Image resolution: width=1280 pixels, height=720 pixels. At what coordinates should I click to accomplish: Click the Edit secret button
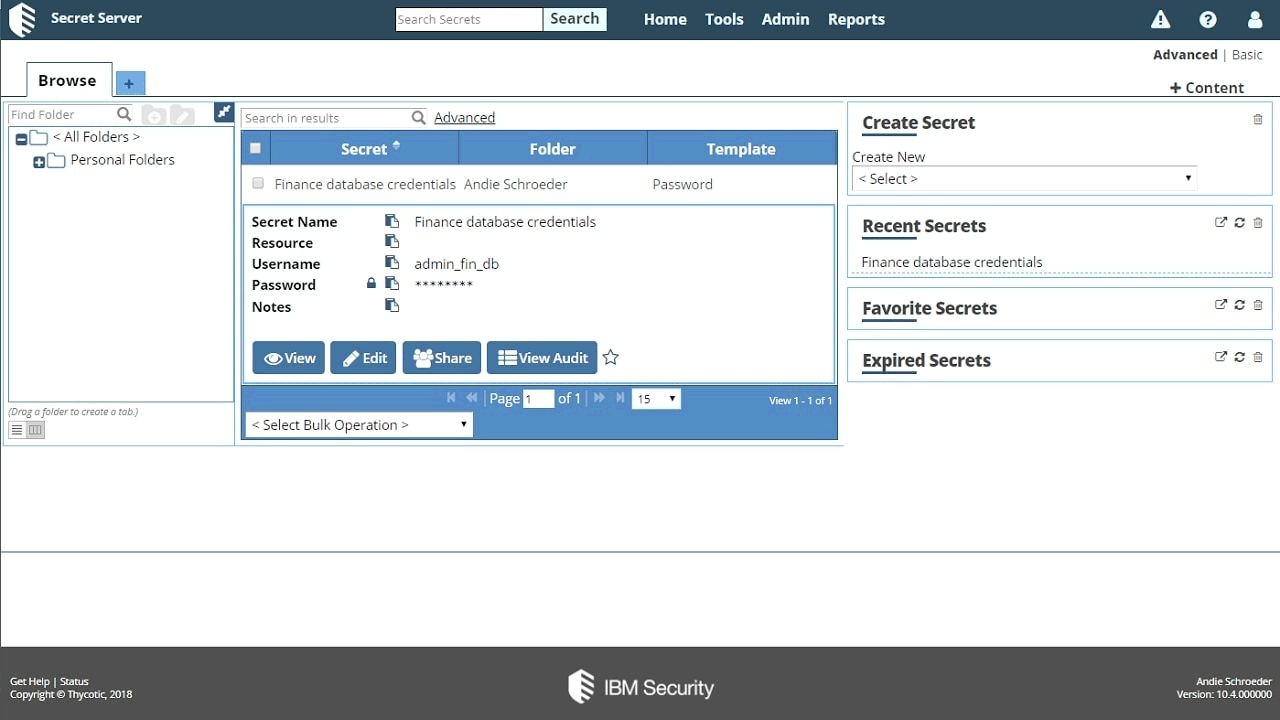click(364, 358)
